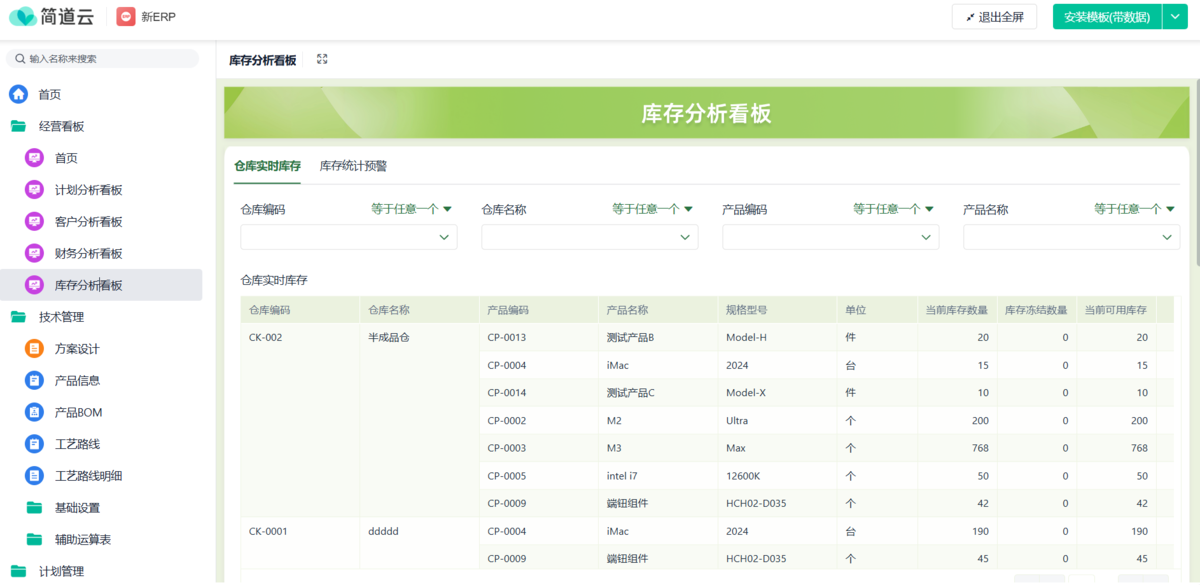Image resolution: width=1200 pixels, height=585 pixels.
Task: Open 客户分析看板 in sidebar
Action: coord(88,222)
